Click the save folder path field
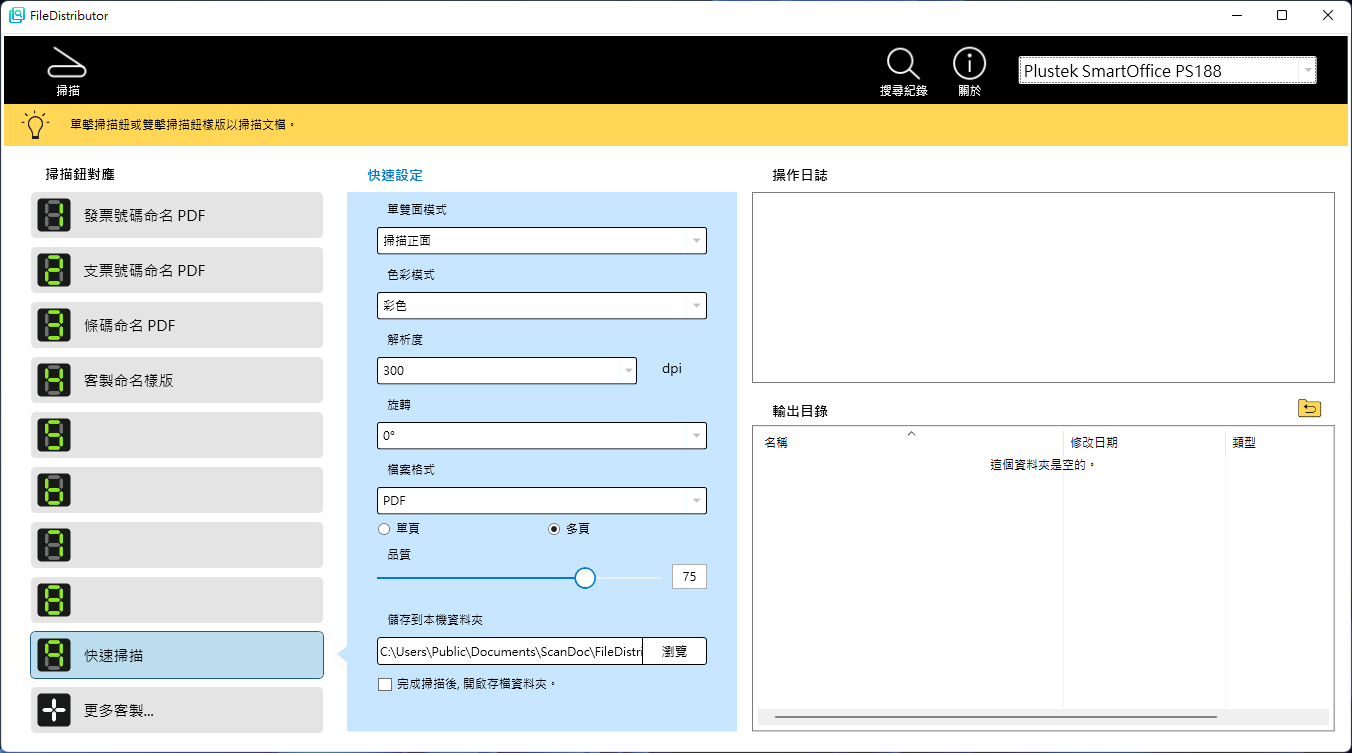 pos(510,651)
